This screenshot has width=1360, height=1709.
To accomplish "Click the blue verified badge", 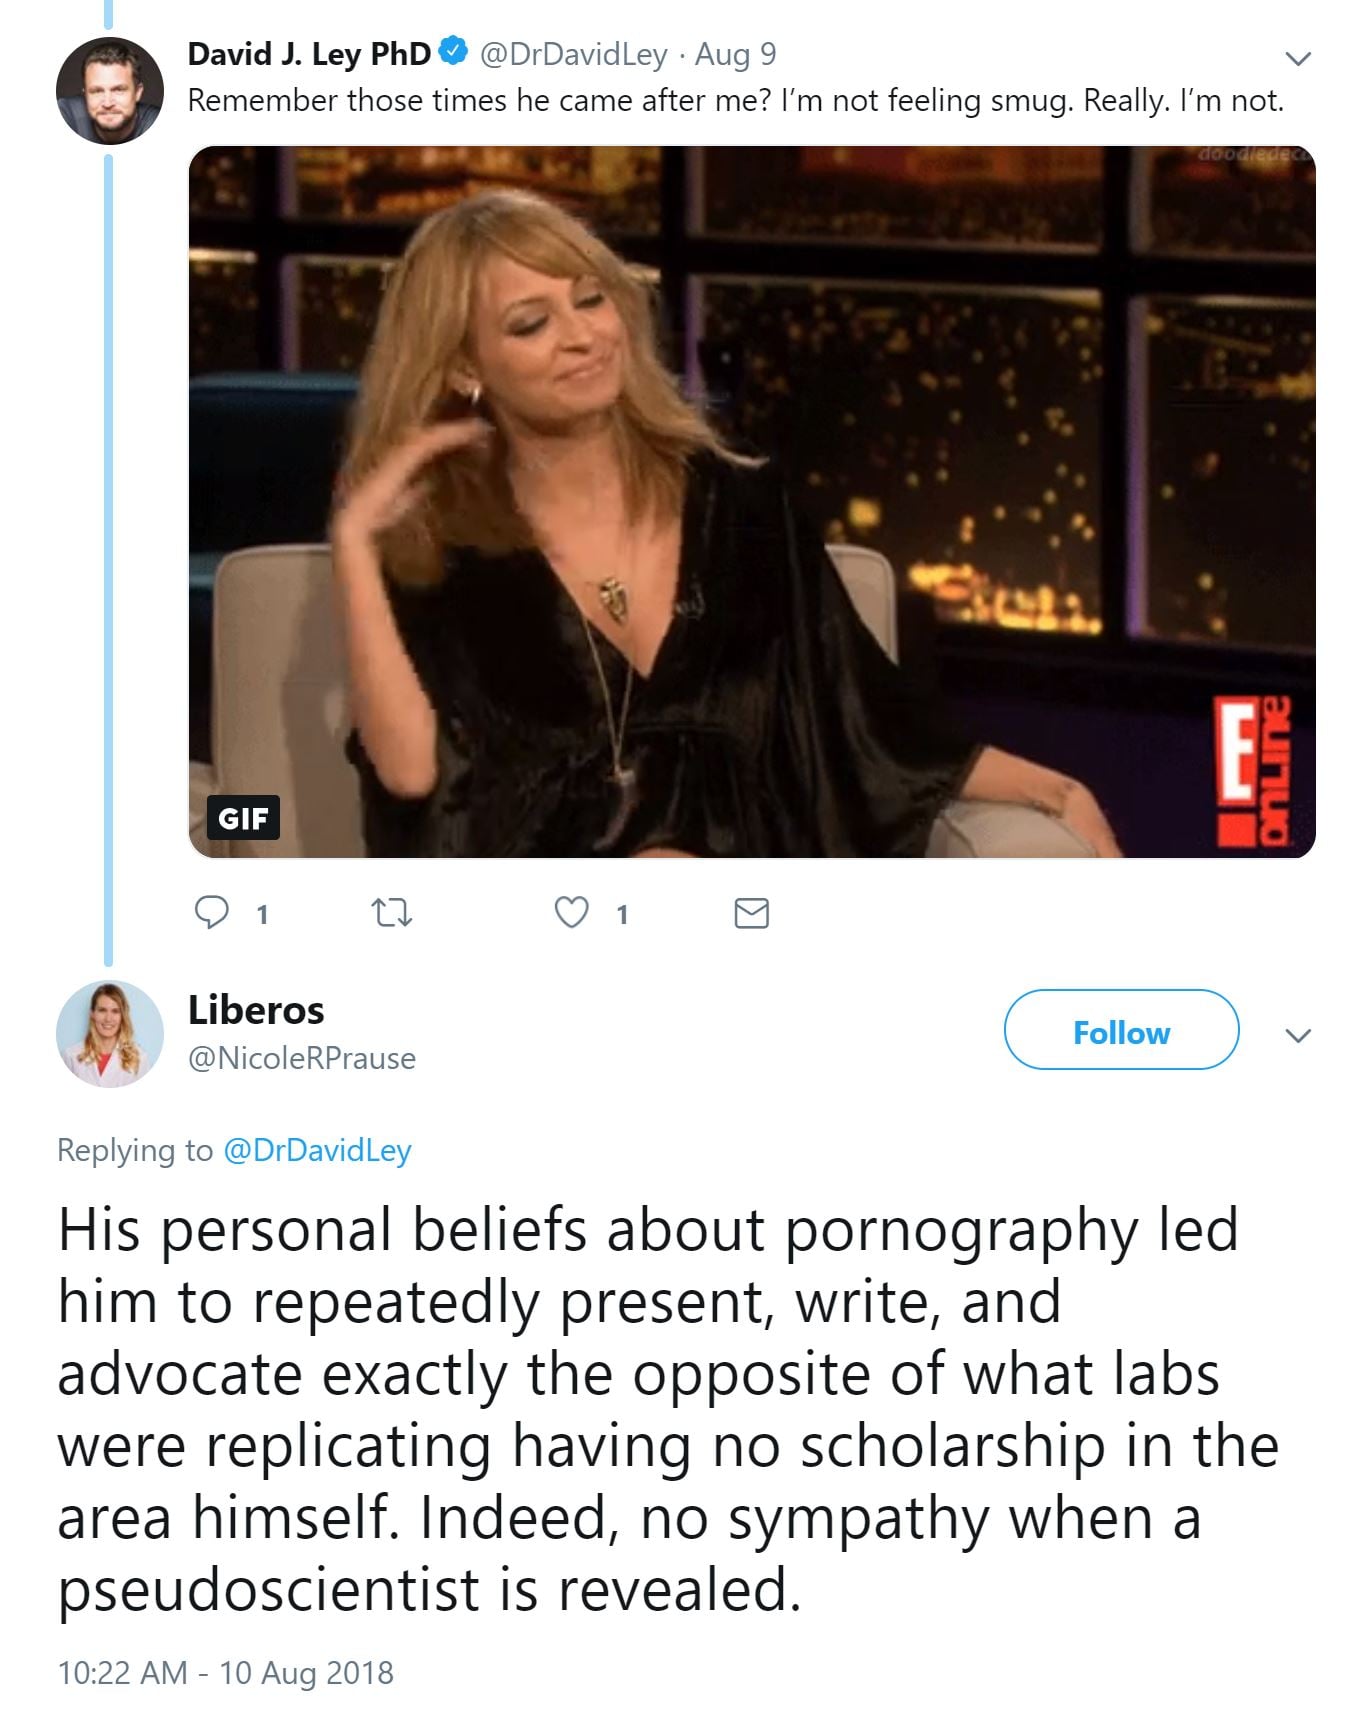I will (x=454, y=52).
